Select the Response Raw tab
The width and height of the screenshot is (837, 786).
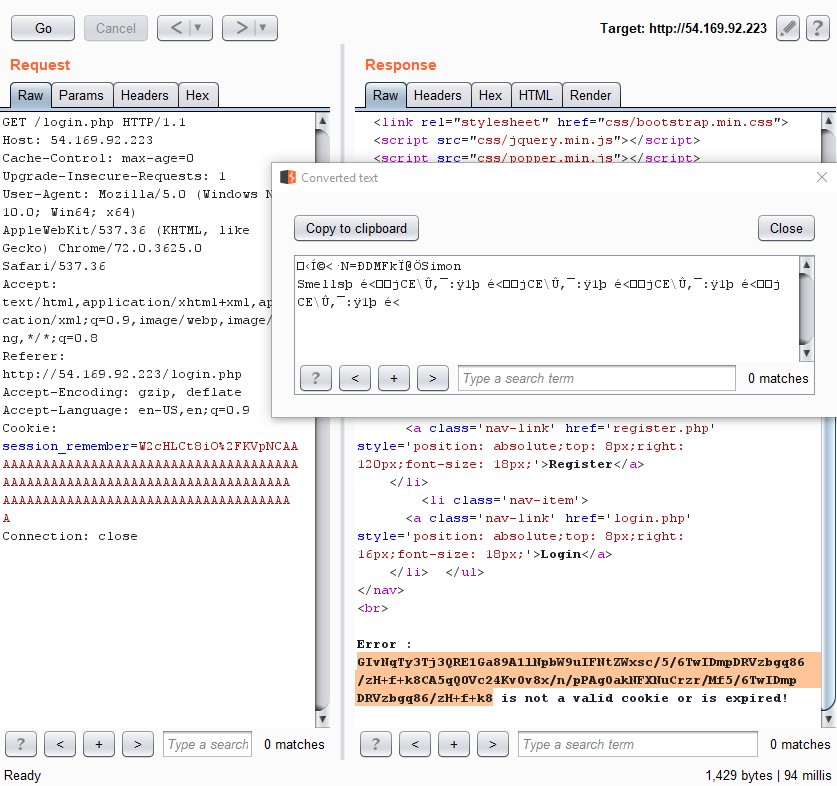pos(385,96)
